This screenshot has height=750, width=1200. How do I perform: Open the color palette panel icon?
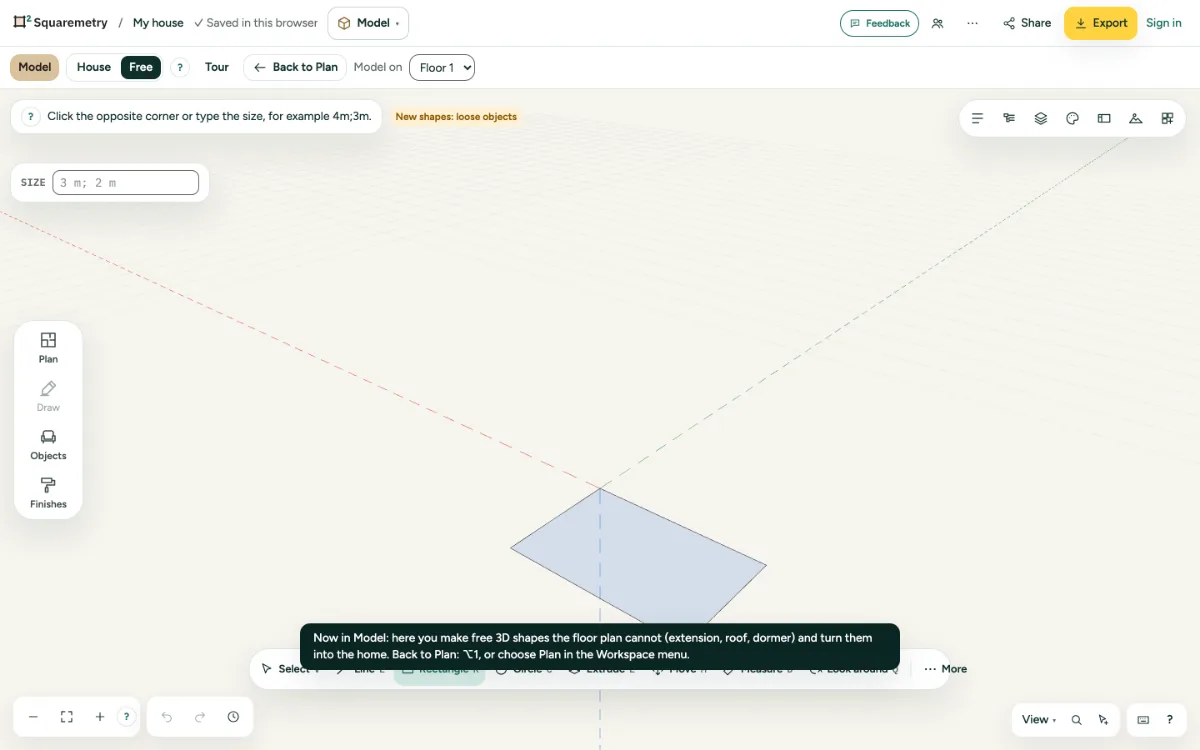(1072, 118)
